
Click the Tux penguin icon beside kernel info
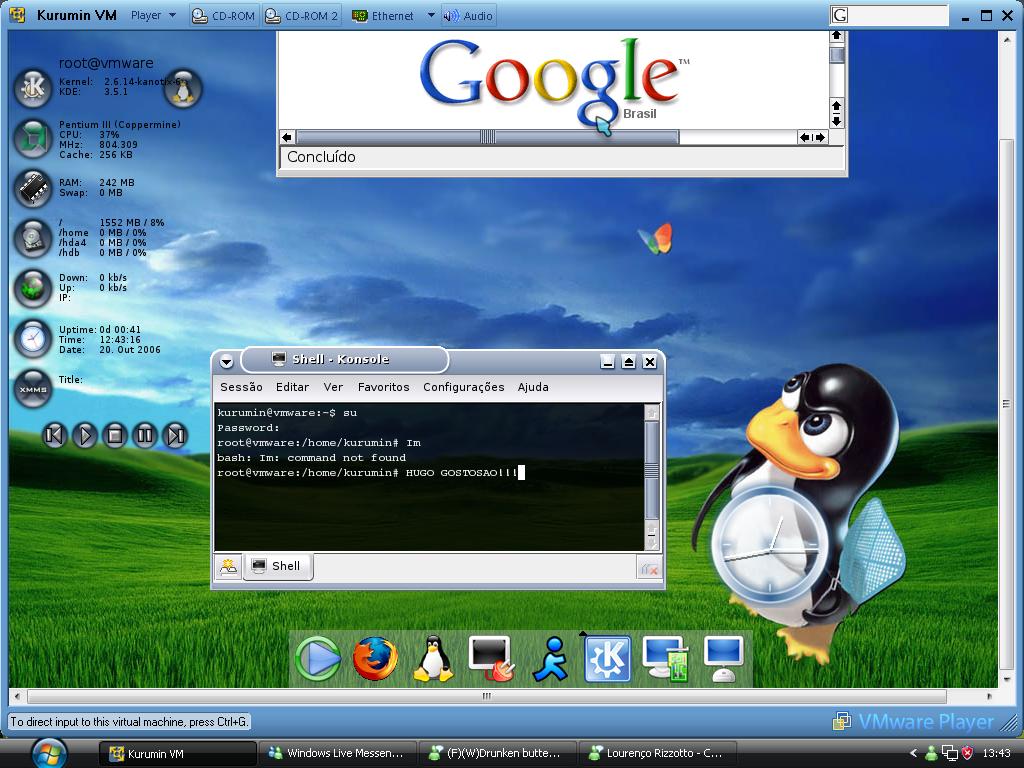click(x=182, y=88)
